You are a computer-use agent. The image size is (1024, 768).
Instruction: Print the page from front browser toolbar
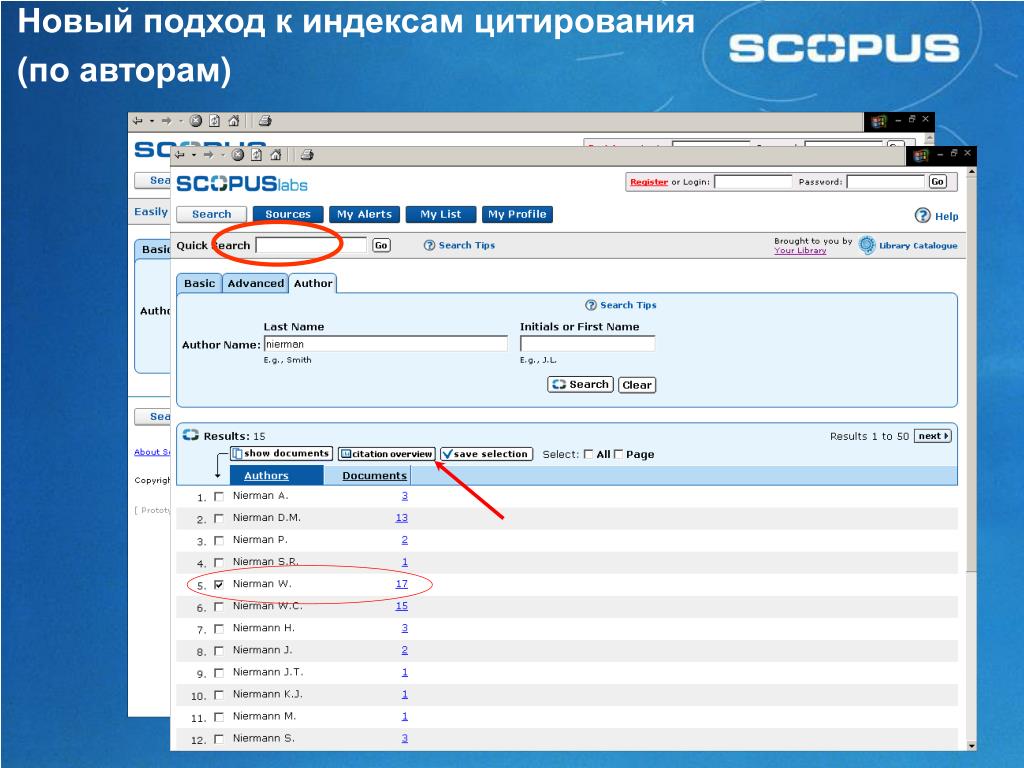point(307,155)
